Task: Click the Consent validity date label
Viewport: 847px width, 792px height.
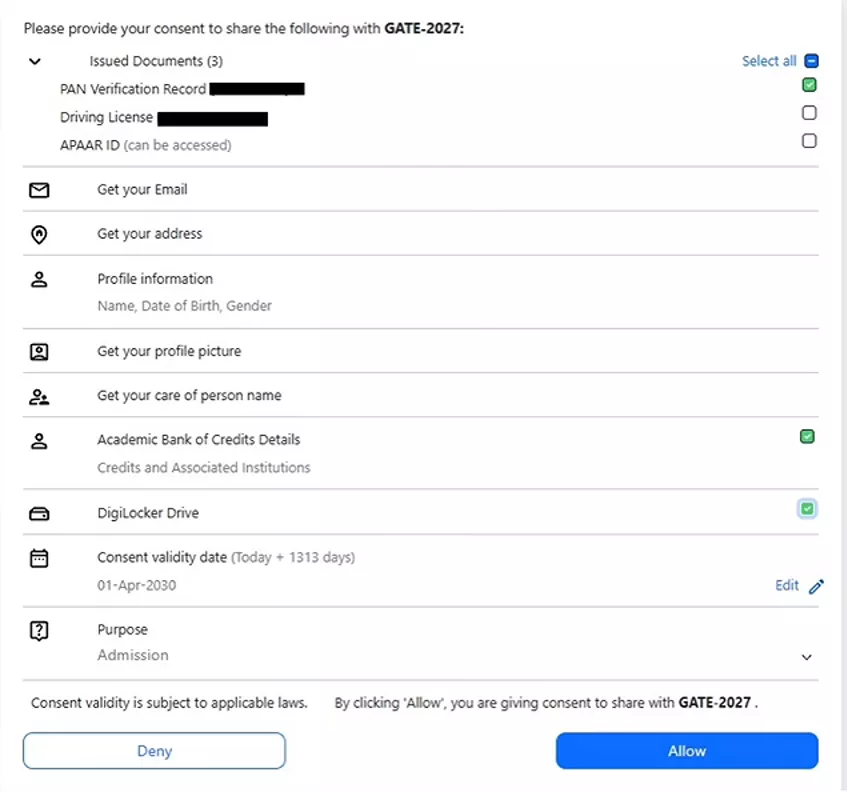Action: tap(162, 558)
